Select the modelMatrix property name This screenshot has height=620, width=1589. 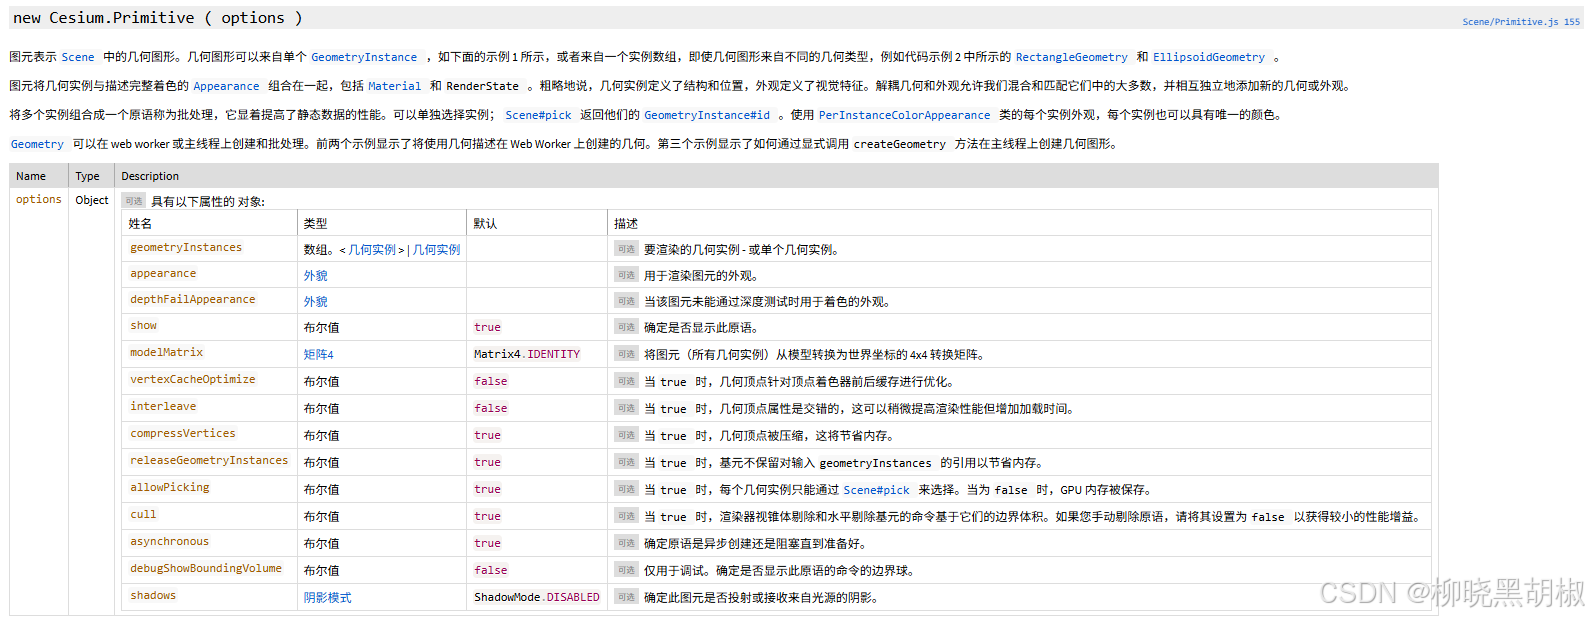(x=167, y=352)
